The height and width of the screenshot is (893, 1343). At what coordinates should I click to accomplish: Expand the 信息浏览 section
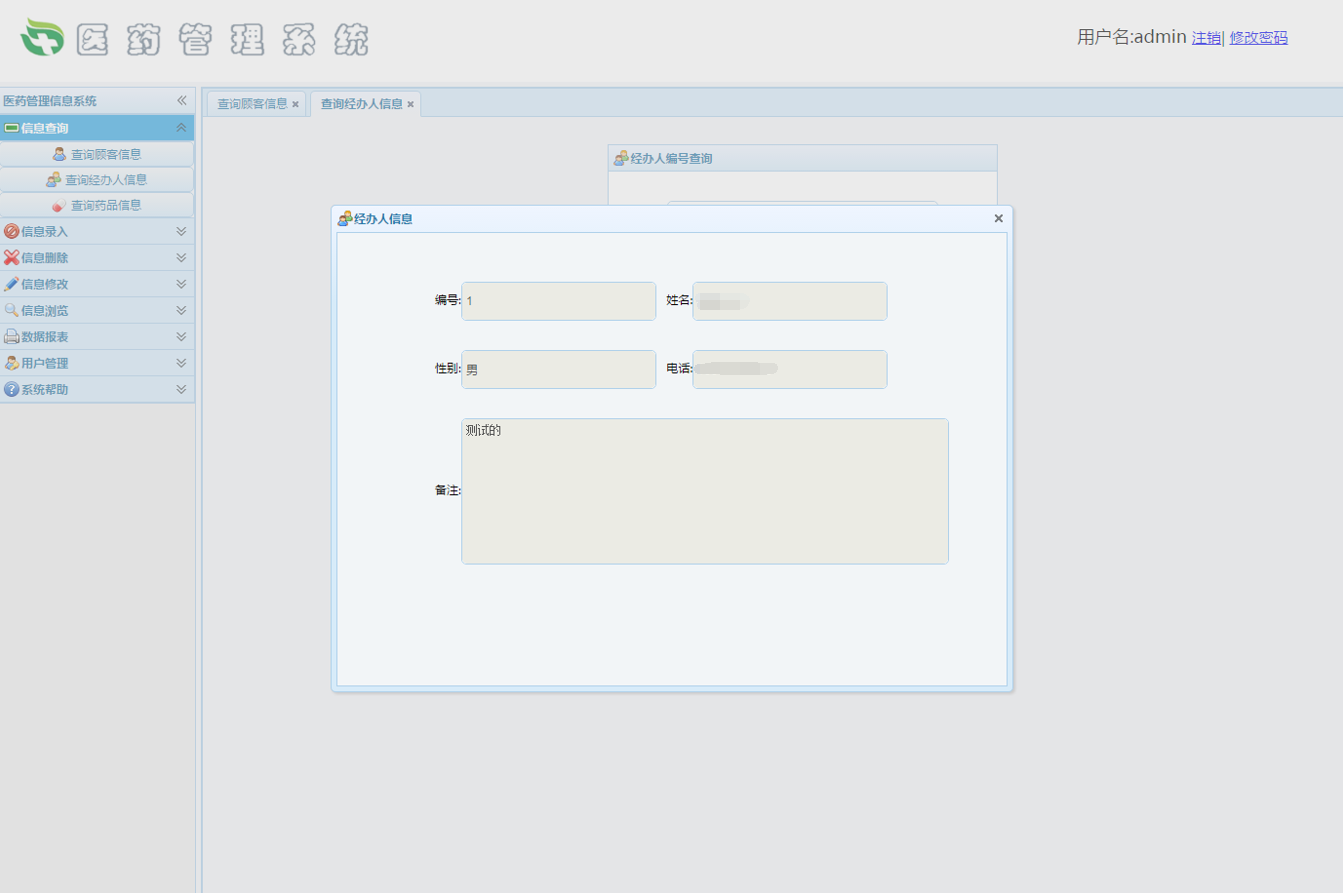tap(181, 310)
